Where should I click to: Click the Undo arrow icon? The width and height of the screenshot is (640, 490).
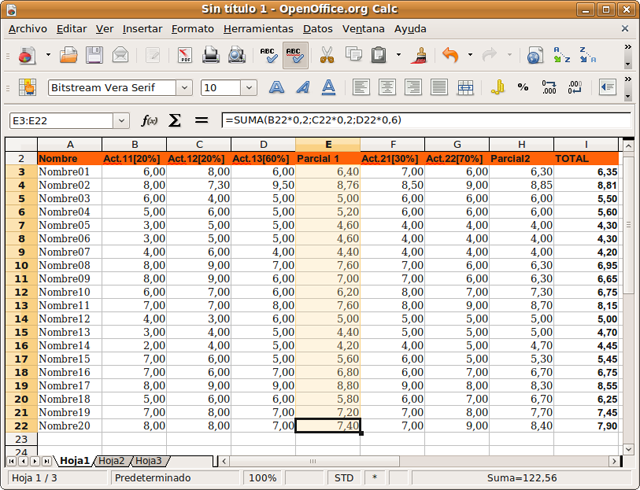[450, 55]
